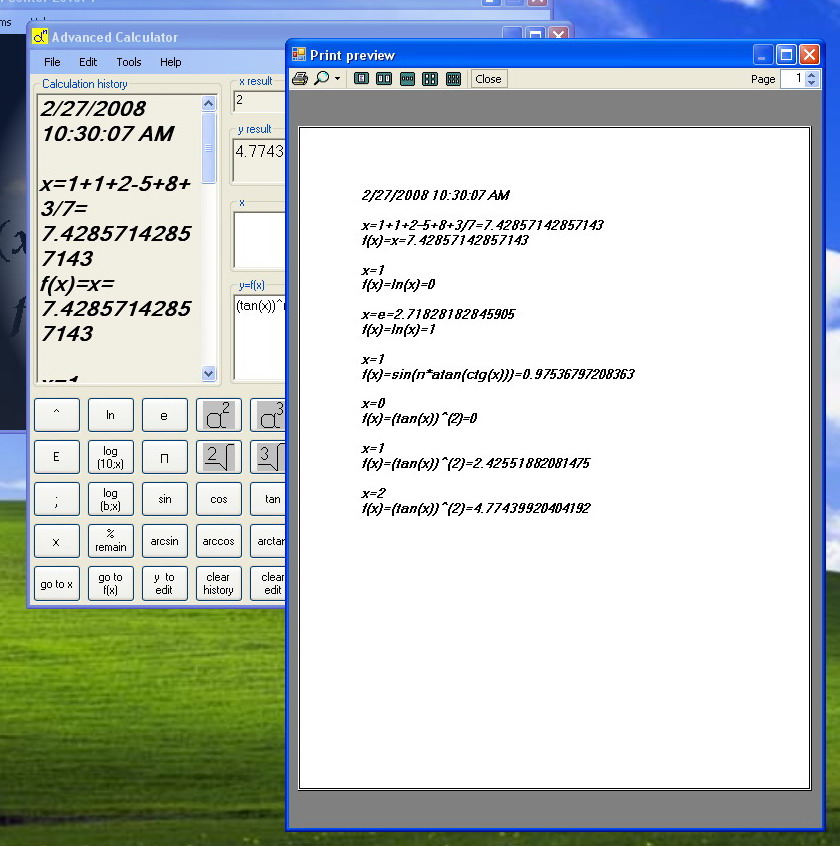Screen dimensions: 840x846
Task: Click the x input box
Action: [x=259, y=240]
